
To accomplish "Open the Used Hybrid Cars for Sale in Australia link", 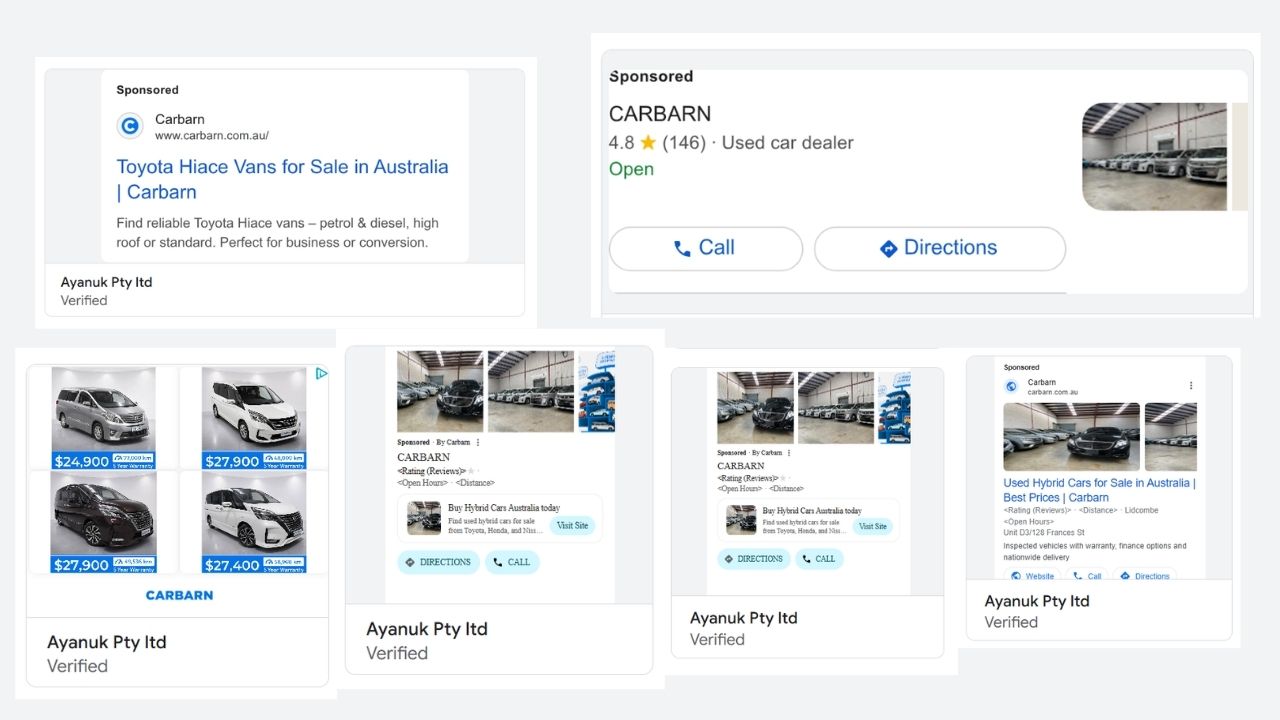I will 1099,490.
